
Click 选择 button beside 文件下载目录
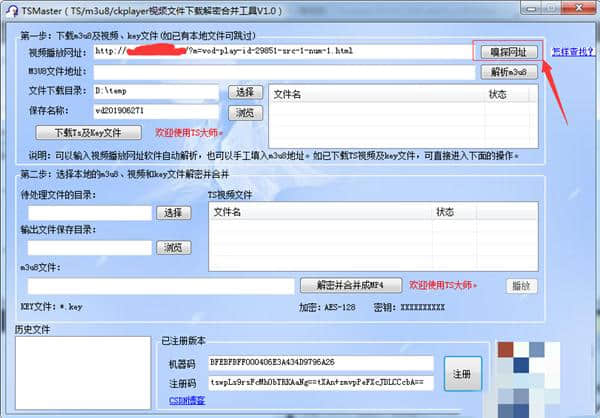(244, 92)
